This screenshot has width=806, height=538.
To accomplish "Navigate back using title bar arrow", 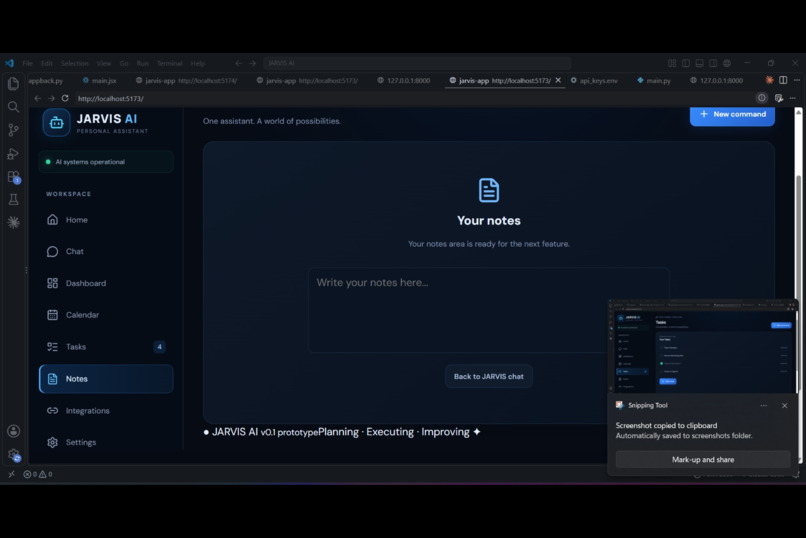I will [x=239, y=63].
